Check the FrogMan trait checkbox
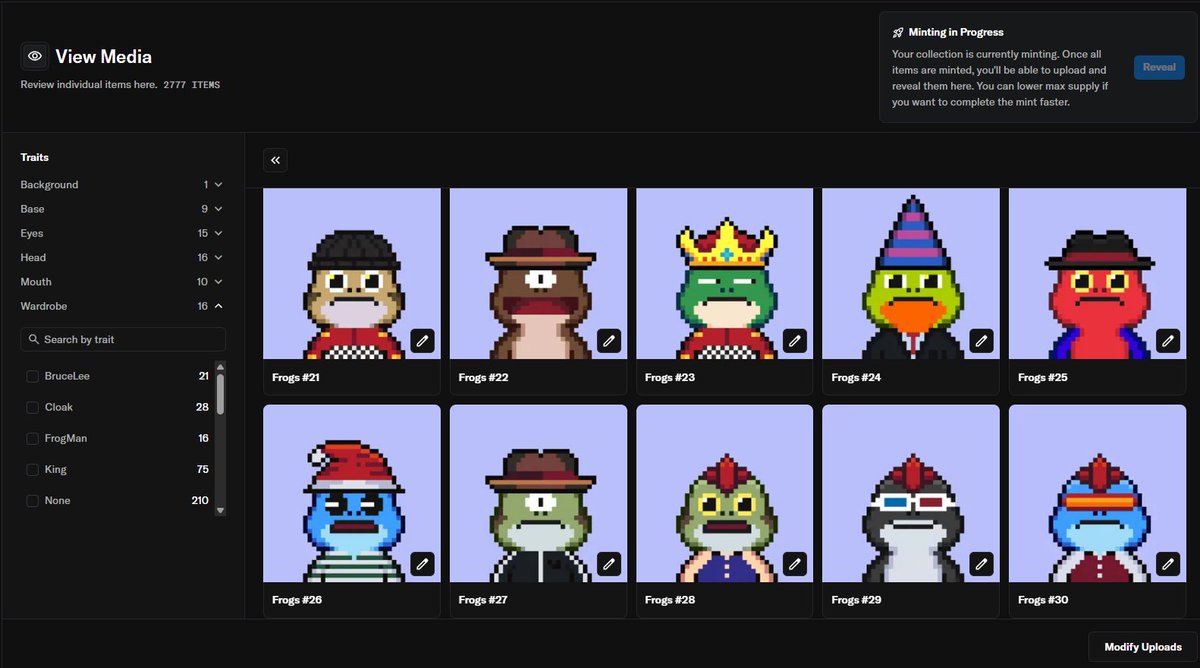Screen dimensions: 1200x668 33,438
